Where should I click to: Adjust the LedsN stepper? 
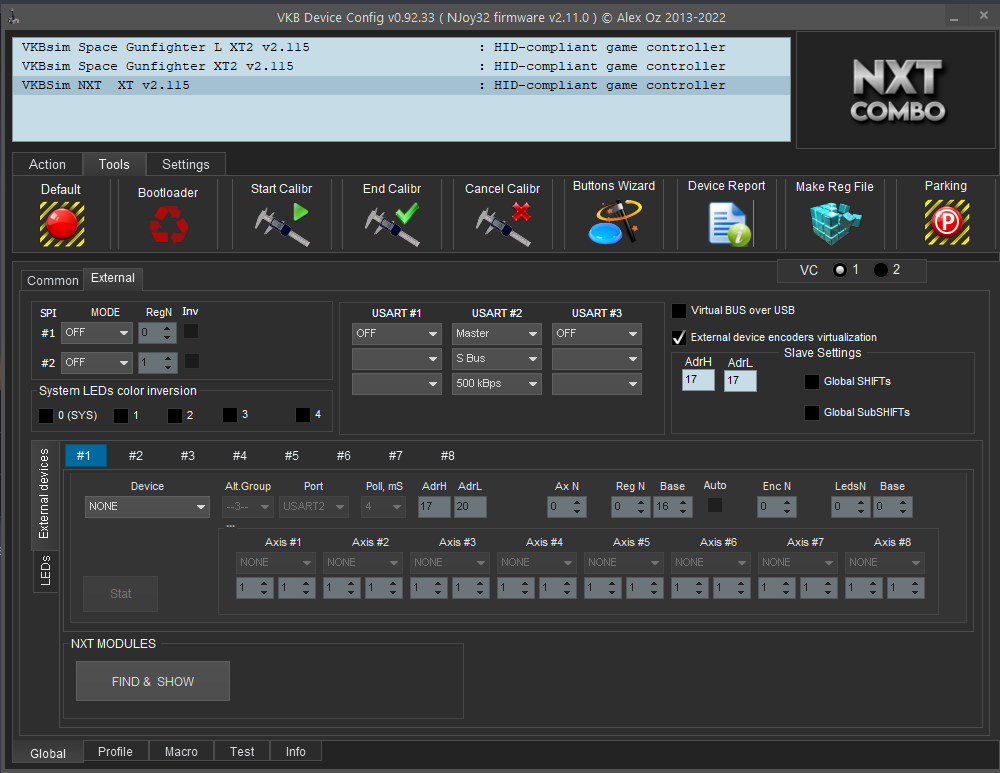[x=850, y=506]
